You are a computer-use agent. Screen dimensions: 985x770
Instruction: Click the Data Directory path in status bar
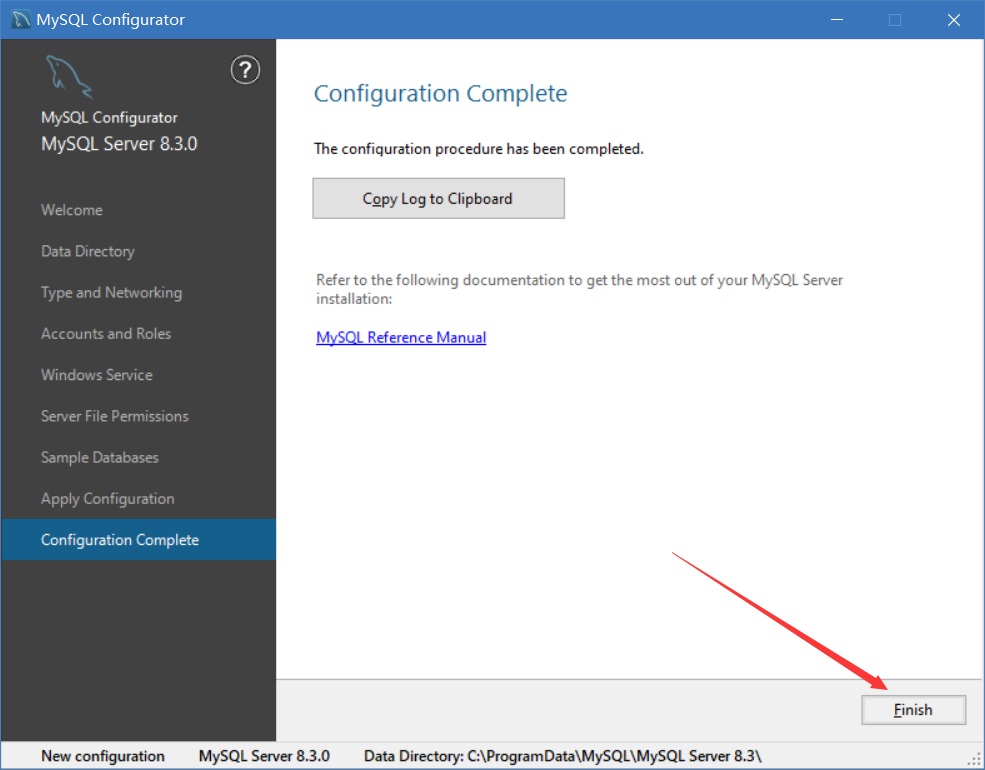[x=563, y=756]
